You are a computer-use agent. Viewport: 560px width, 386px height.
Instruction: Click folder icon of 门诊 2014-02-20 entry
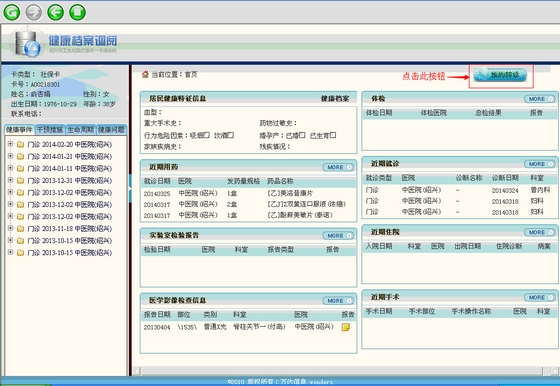click(20, 145)
